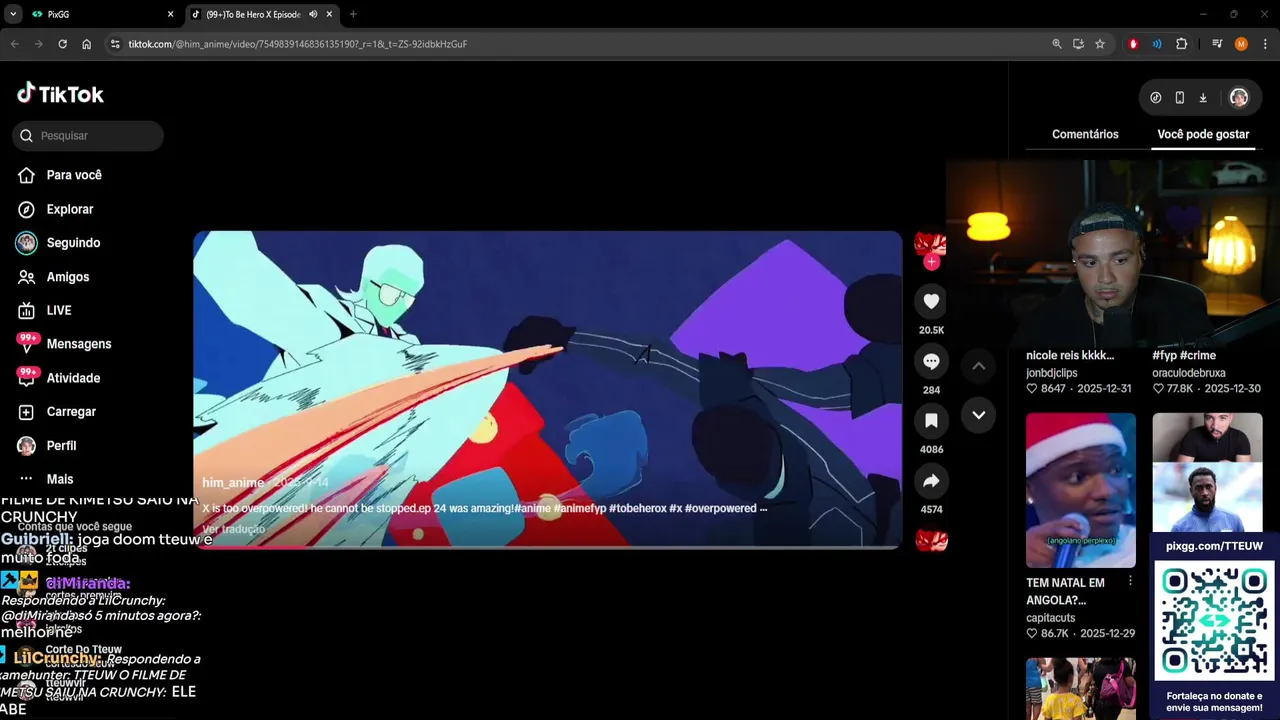
Task: Click the him_anime username on video
Action: (233, 483)
